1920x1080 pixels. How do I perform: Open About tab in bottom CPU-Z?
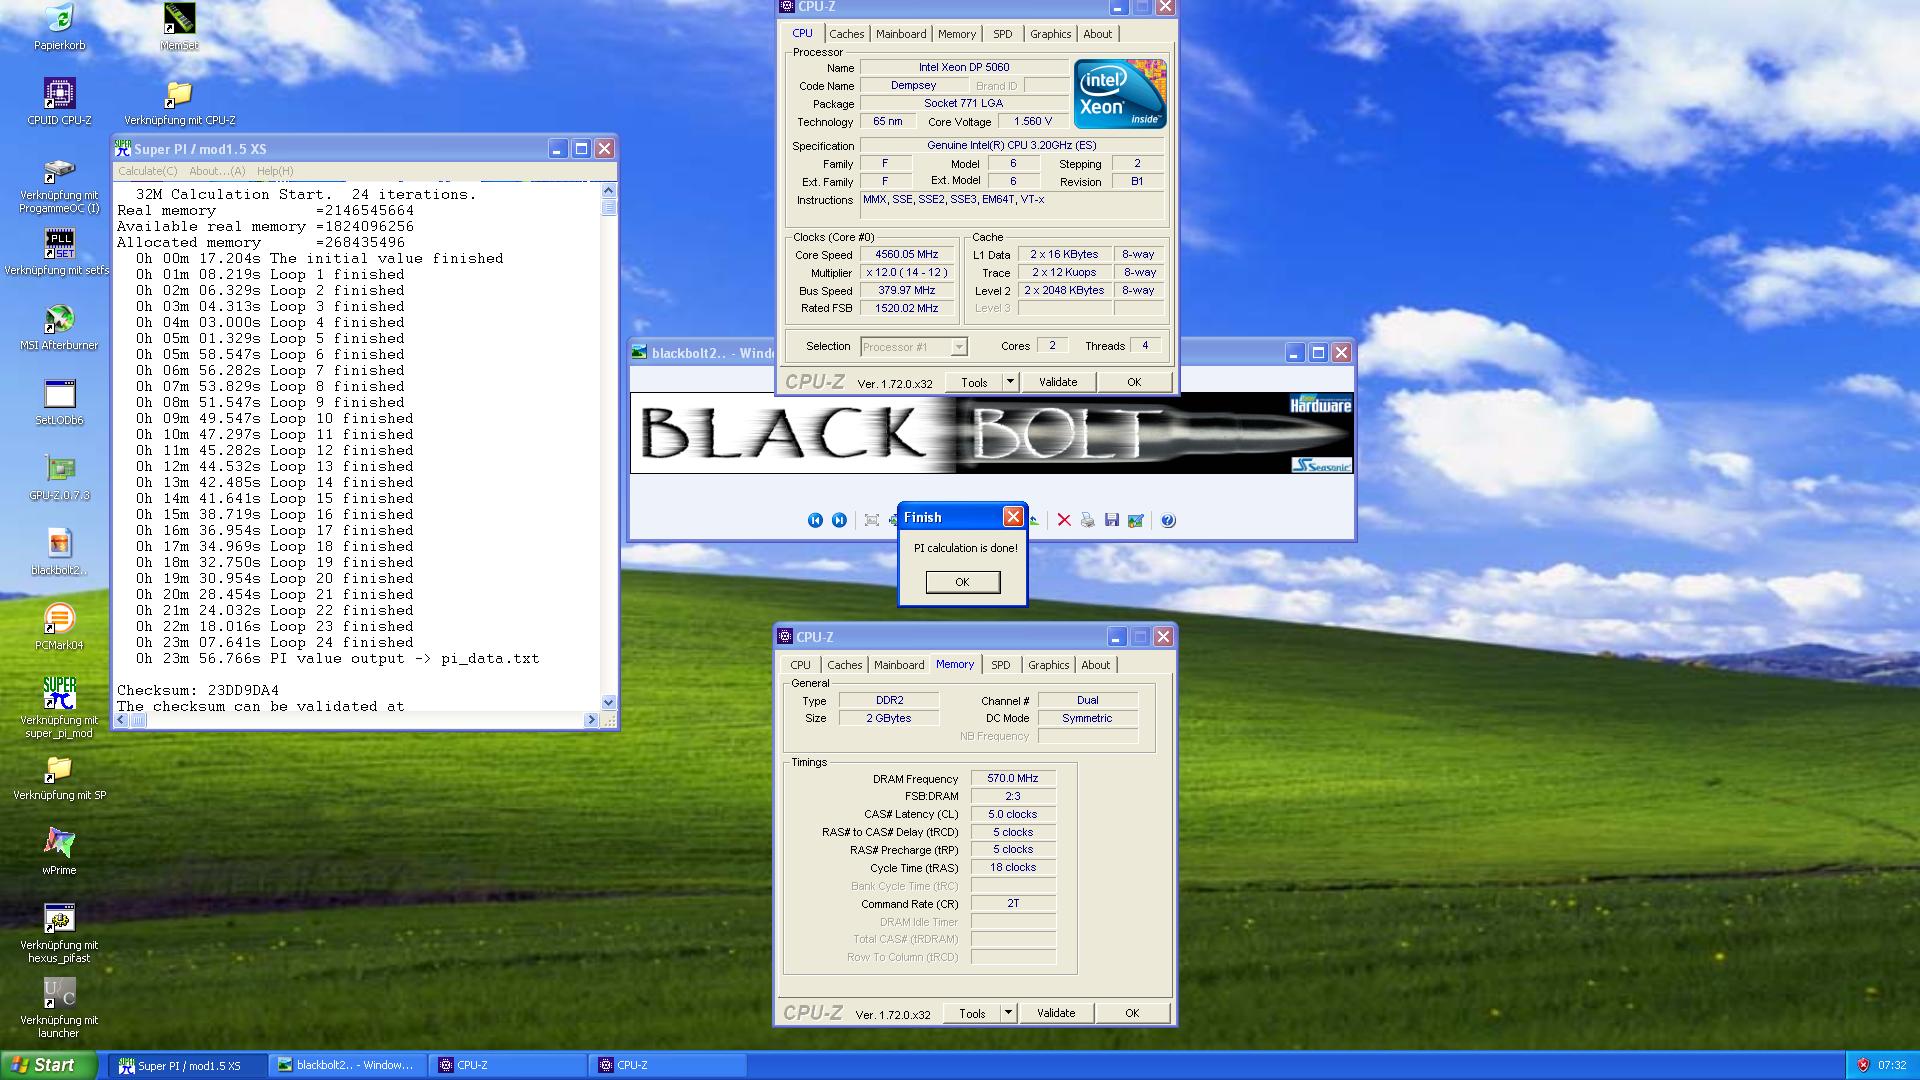[1096, 665]
